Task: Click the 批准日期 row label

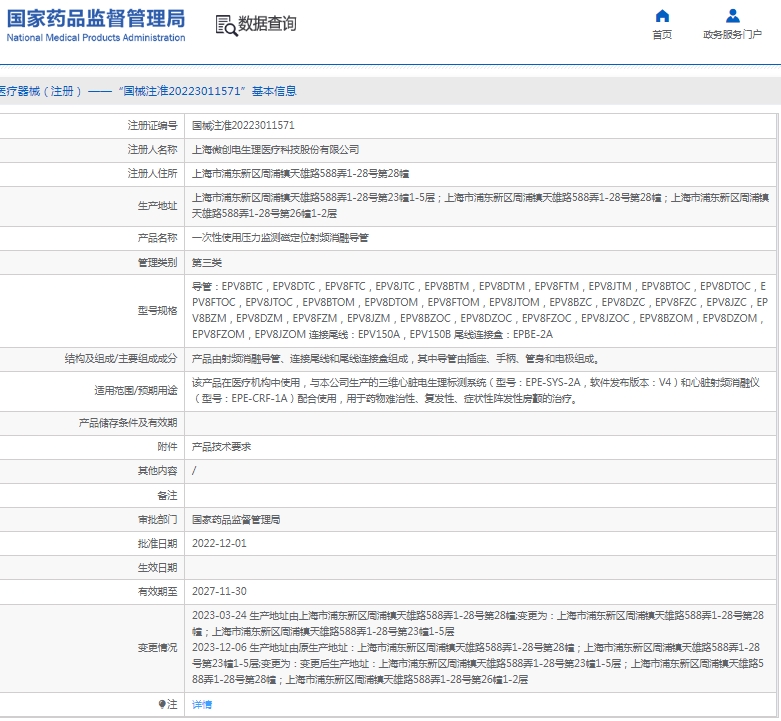Action: (x=157, y=543)
